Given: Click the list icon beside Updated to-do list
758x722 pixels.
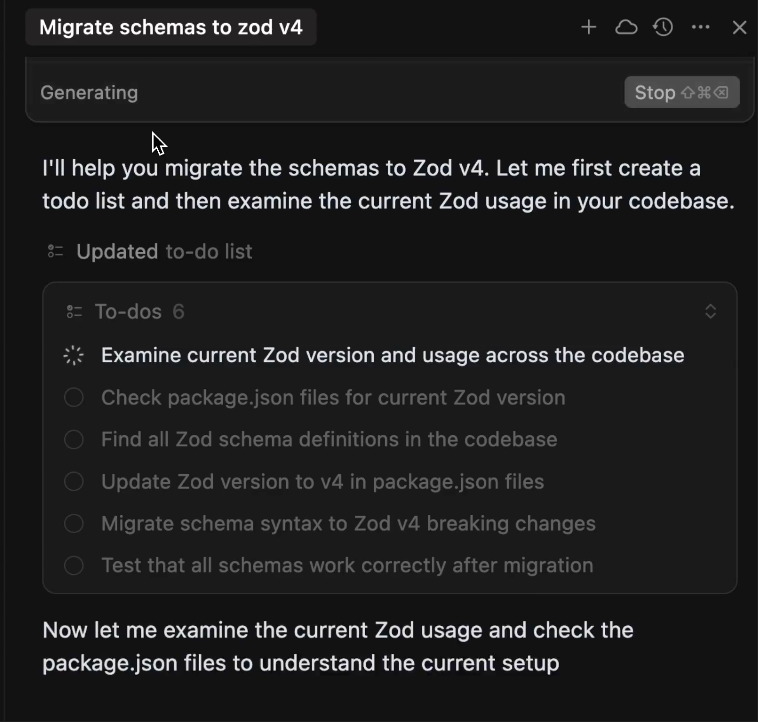Looking at the screenshot, I should click(56, 252).
